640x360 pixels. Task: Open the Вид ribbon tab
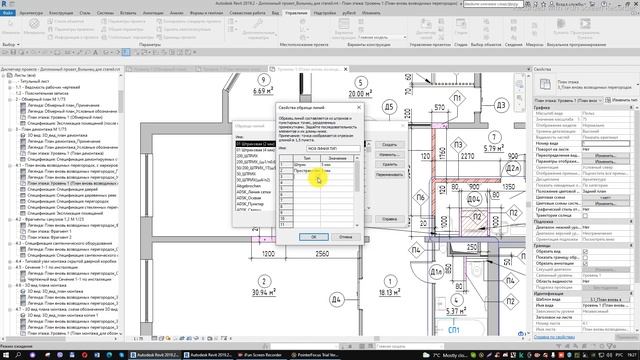pos(276,13)
